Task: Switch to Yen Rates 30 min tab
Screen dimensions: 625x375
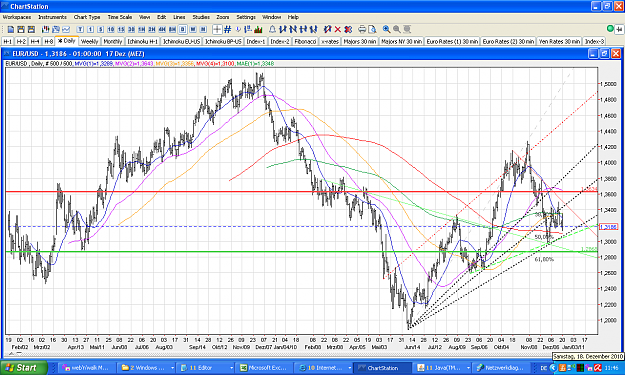Action: point(559,41)
